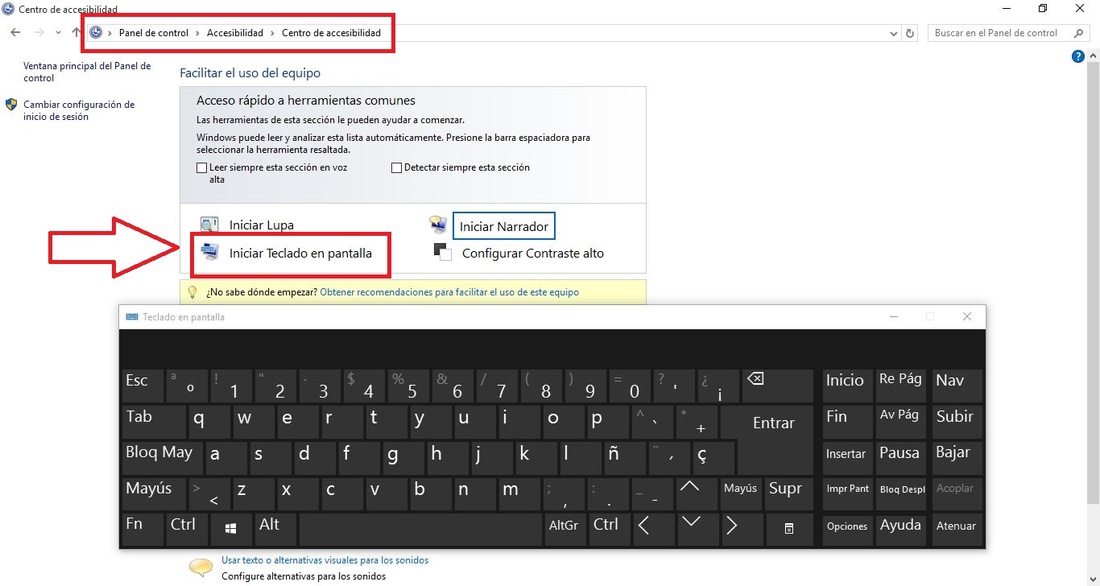Select Centro de accesibilidad in the breadcrumb
The width and height of the screenshot is (1100, 586).
tap(331, 33)
